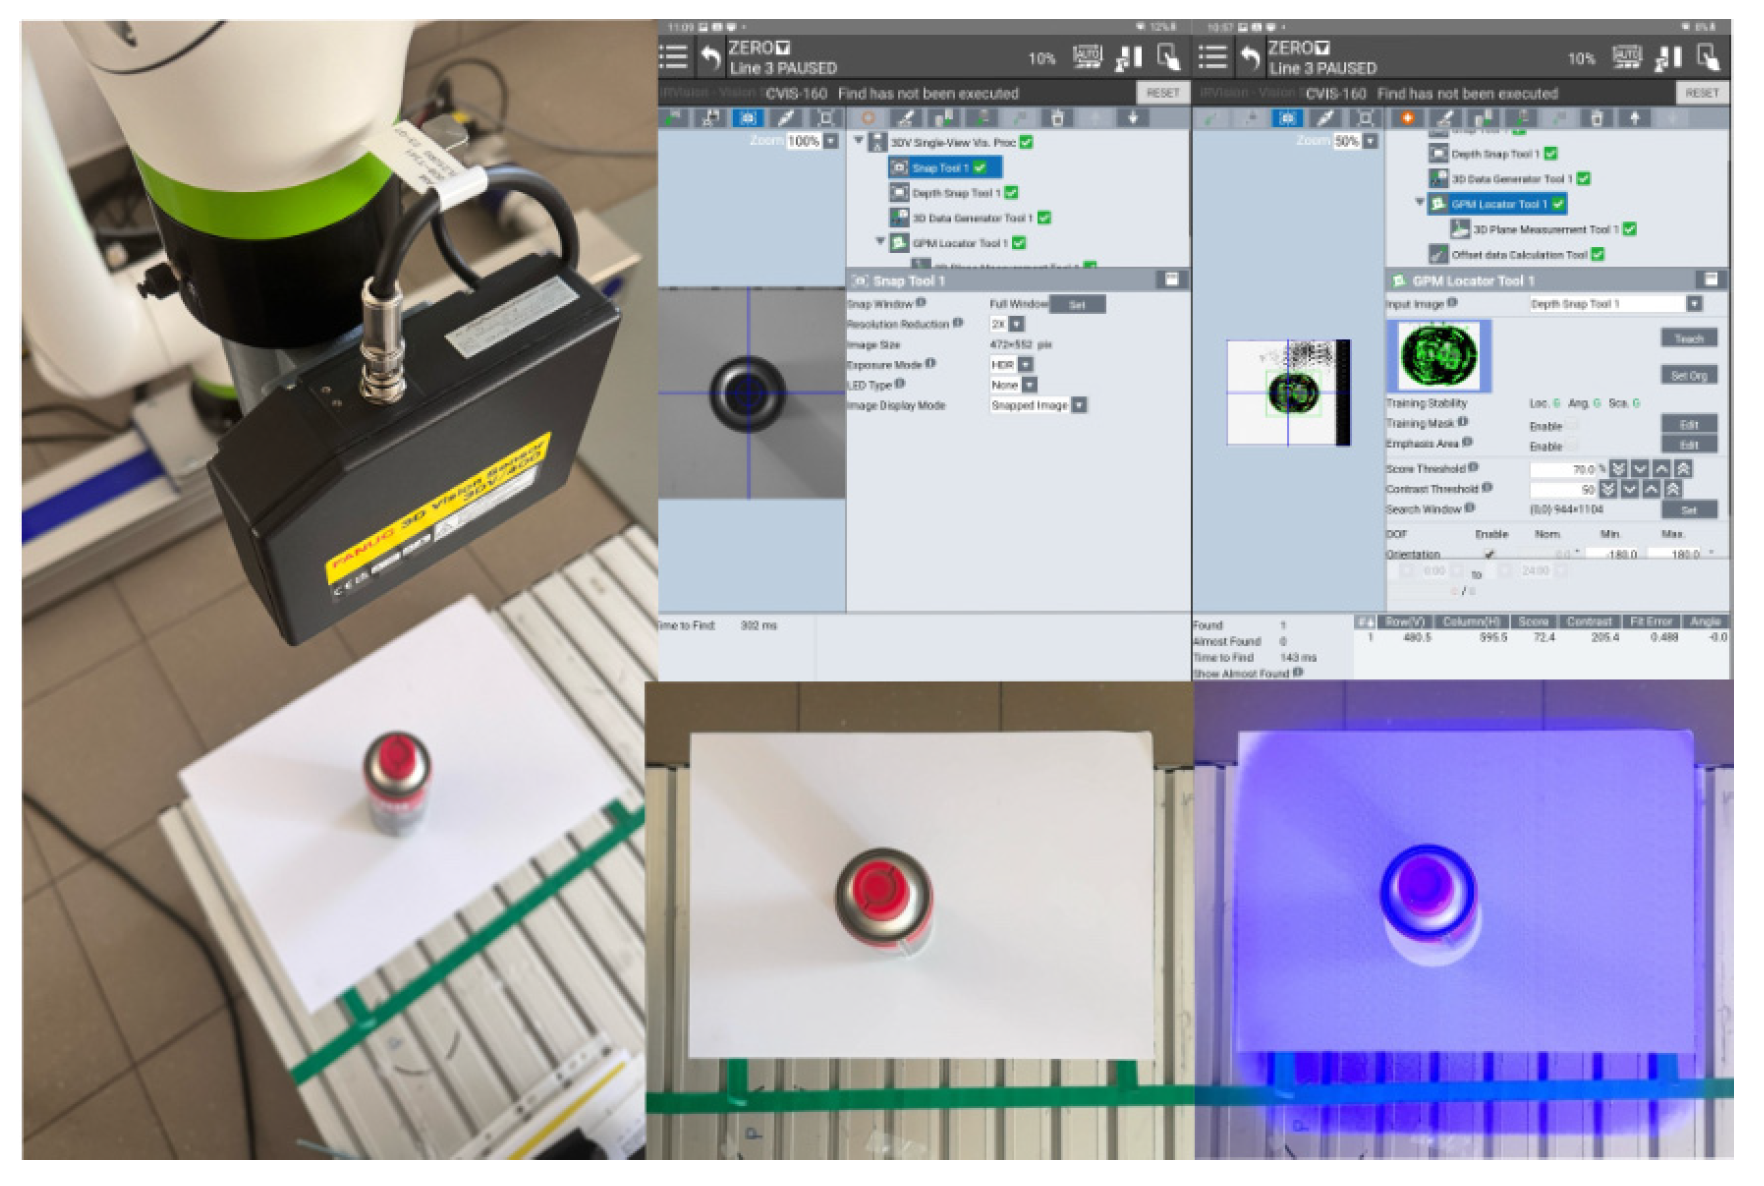Open the Exposure Mode HDR dropdown
The width and height of the screenshot is (1764, 1186).
point(1024,365)
